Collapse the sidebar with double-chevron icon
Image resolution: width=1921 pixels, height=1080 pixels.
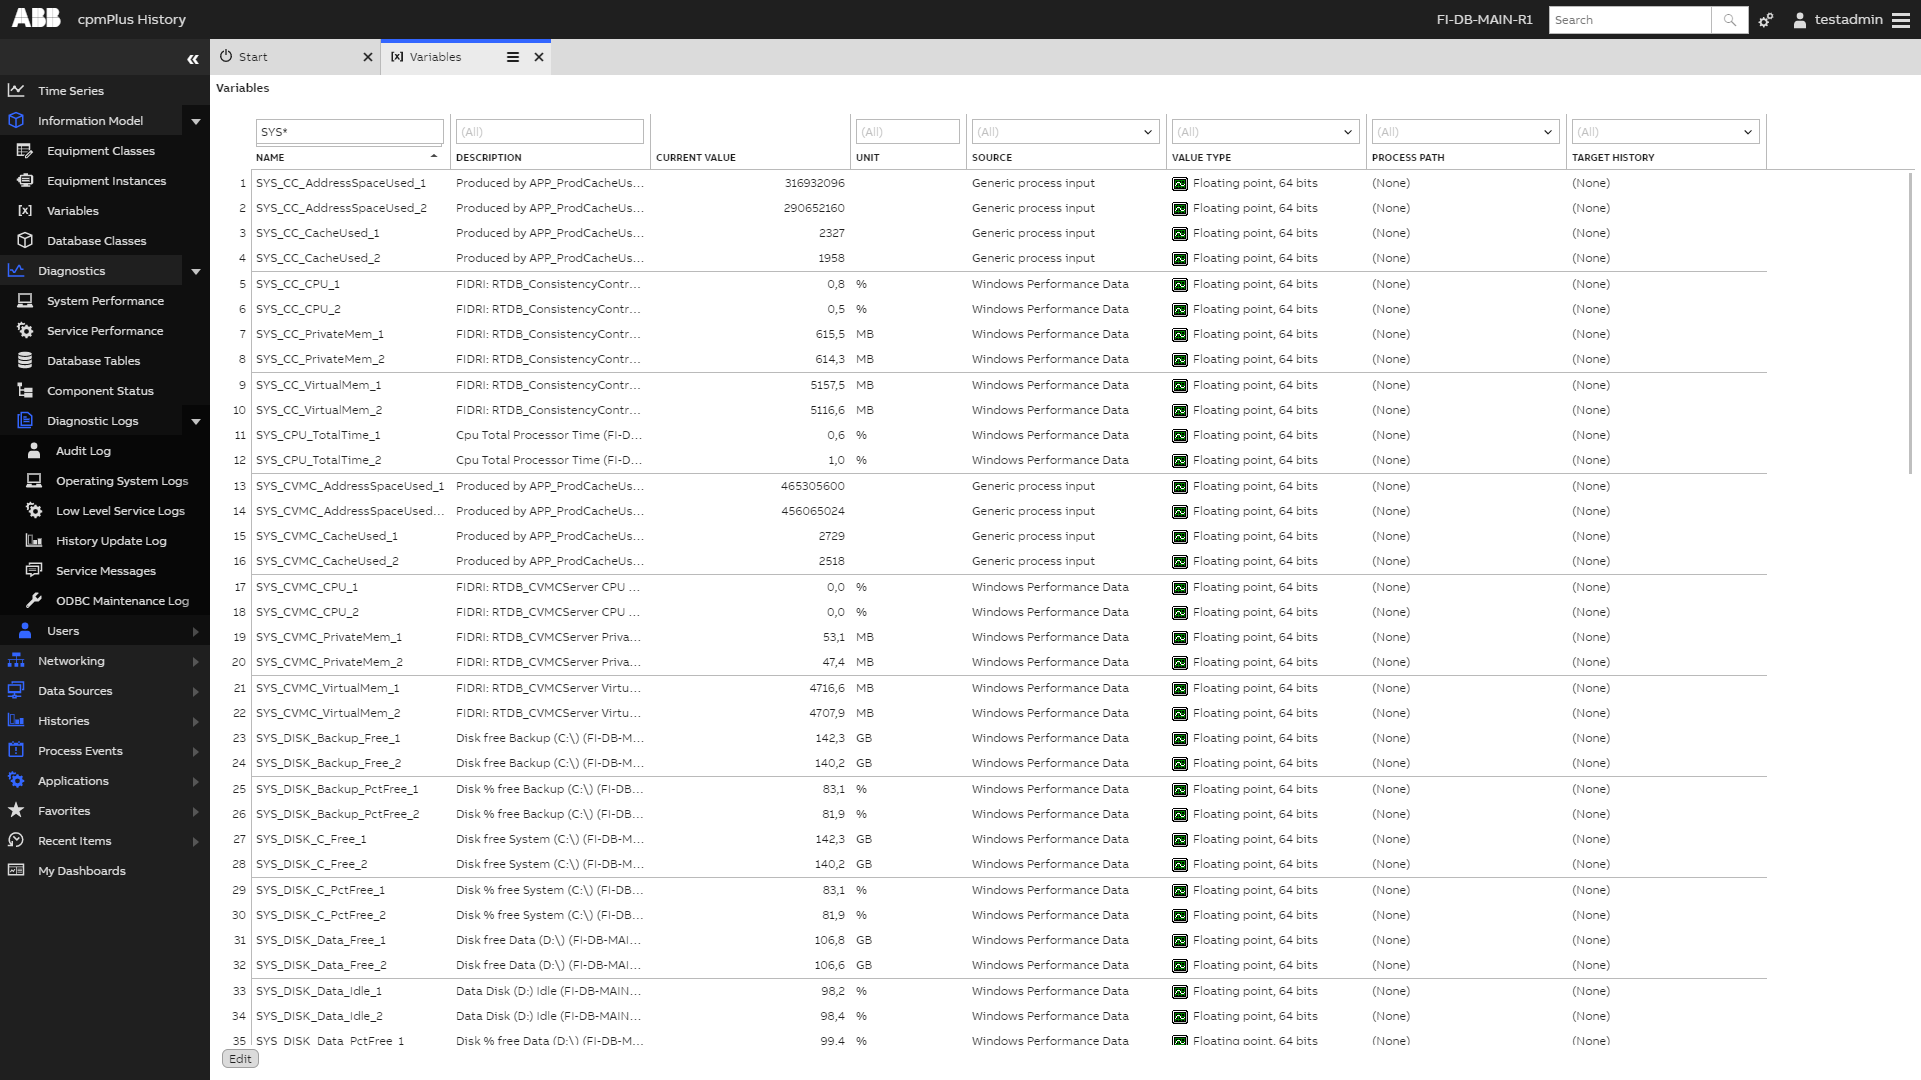[x=192, y=59]
